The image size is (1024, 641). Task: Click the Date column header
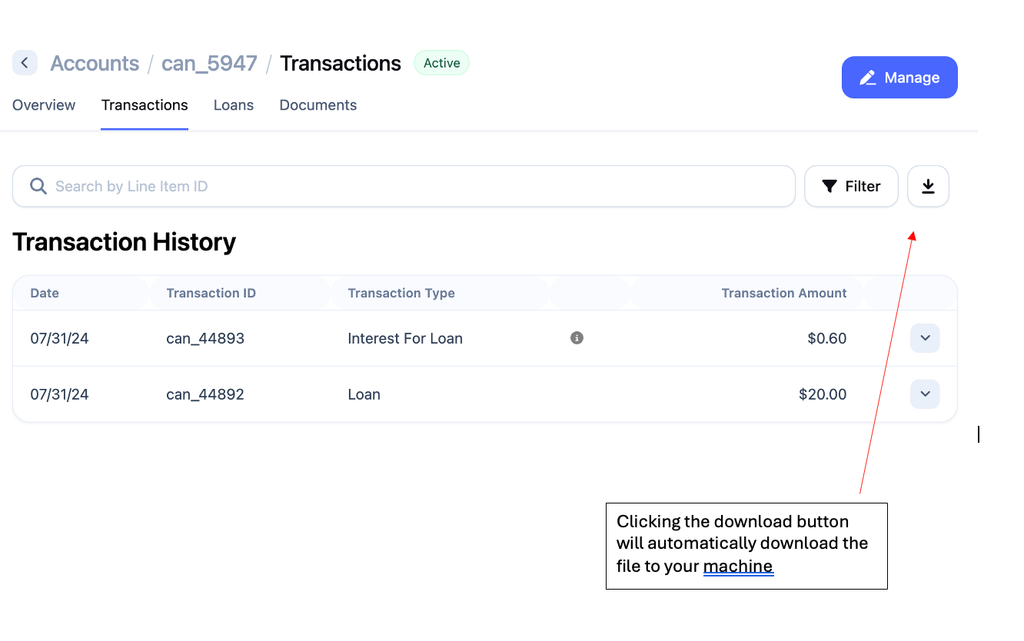point(45,293)
